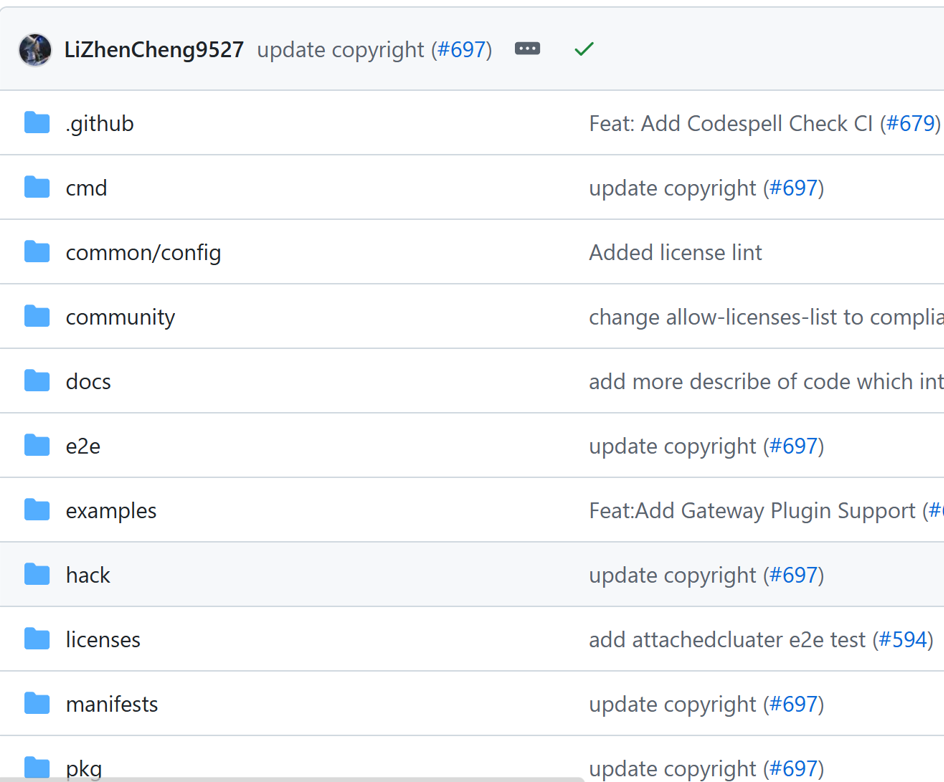
Task: Open the common/config directory
Action: point(143,253)
